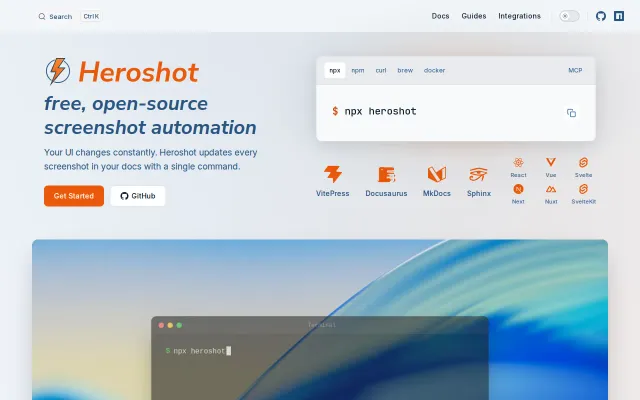Click the Docusaurus label
The width and height of the screenshot is (640, 400).
pos(386,193)
